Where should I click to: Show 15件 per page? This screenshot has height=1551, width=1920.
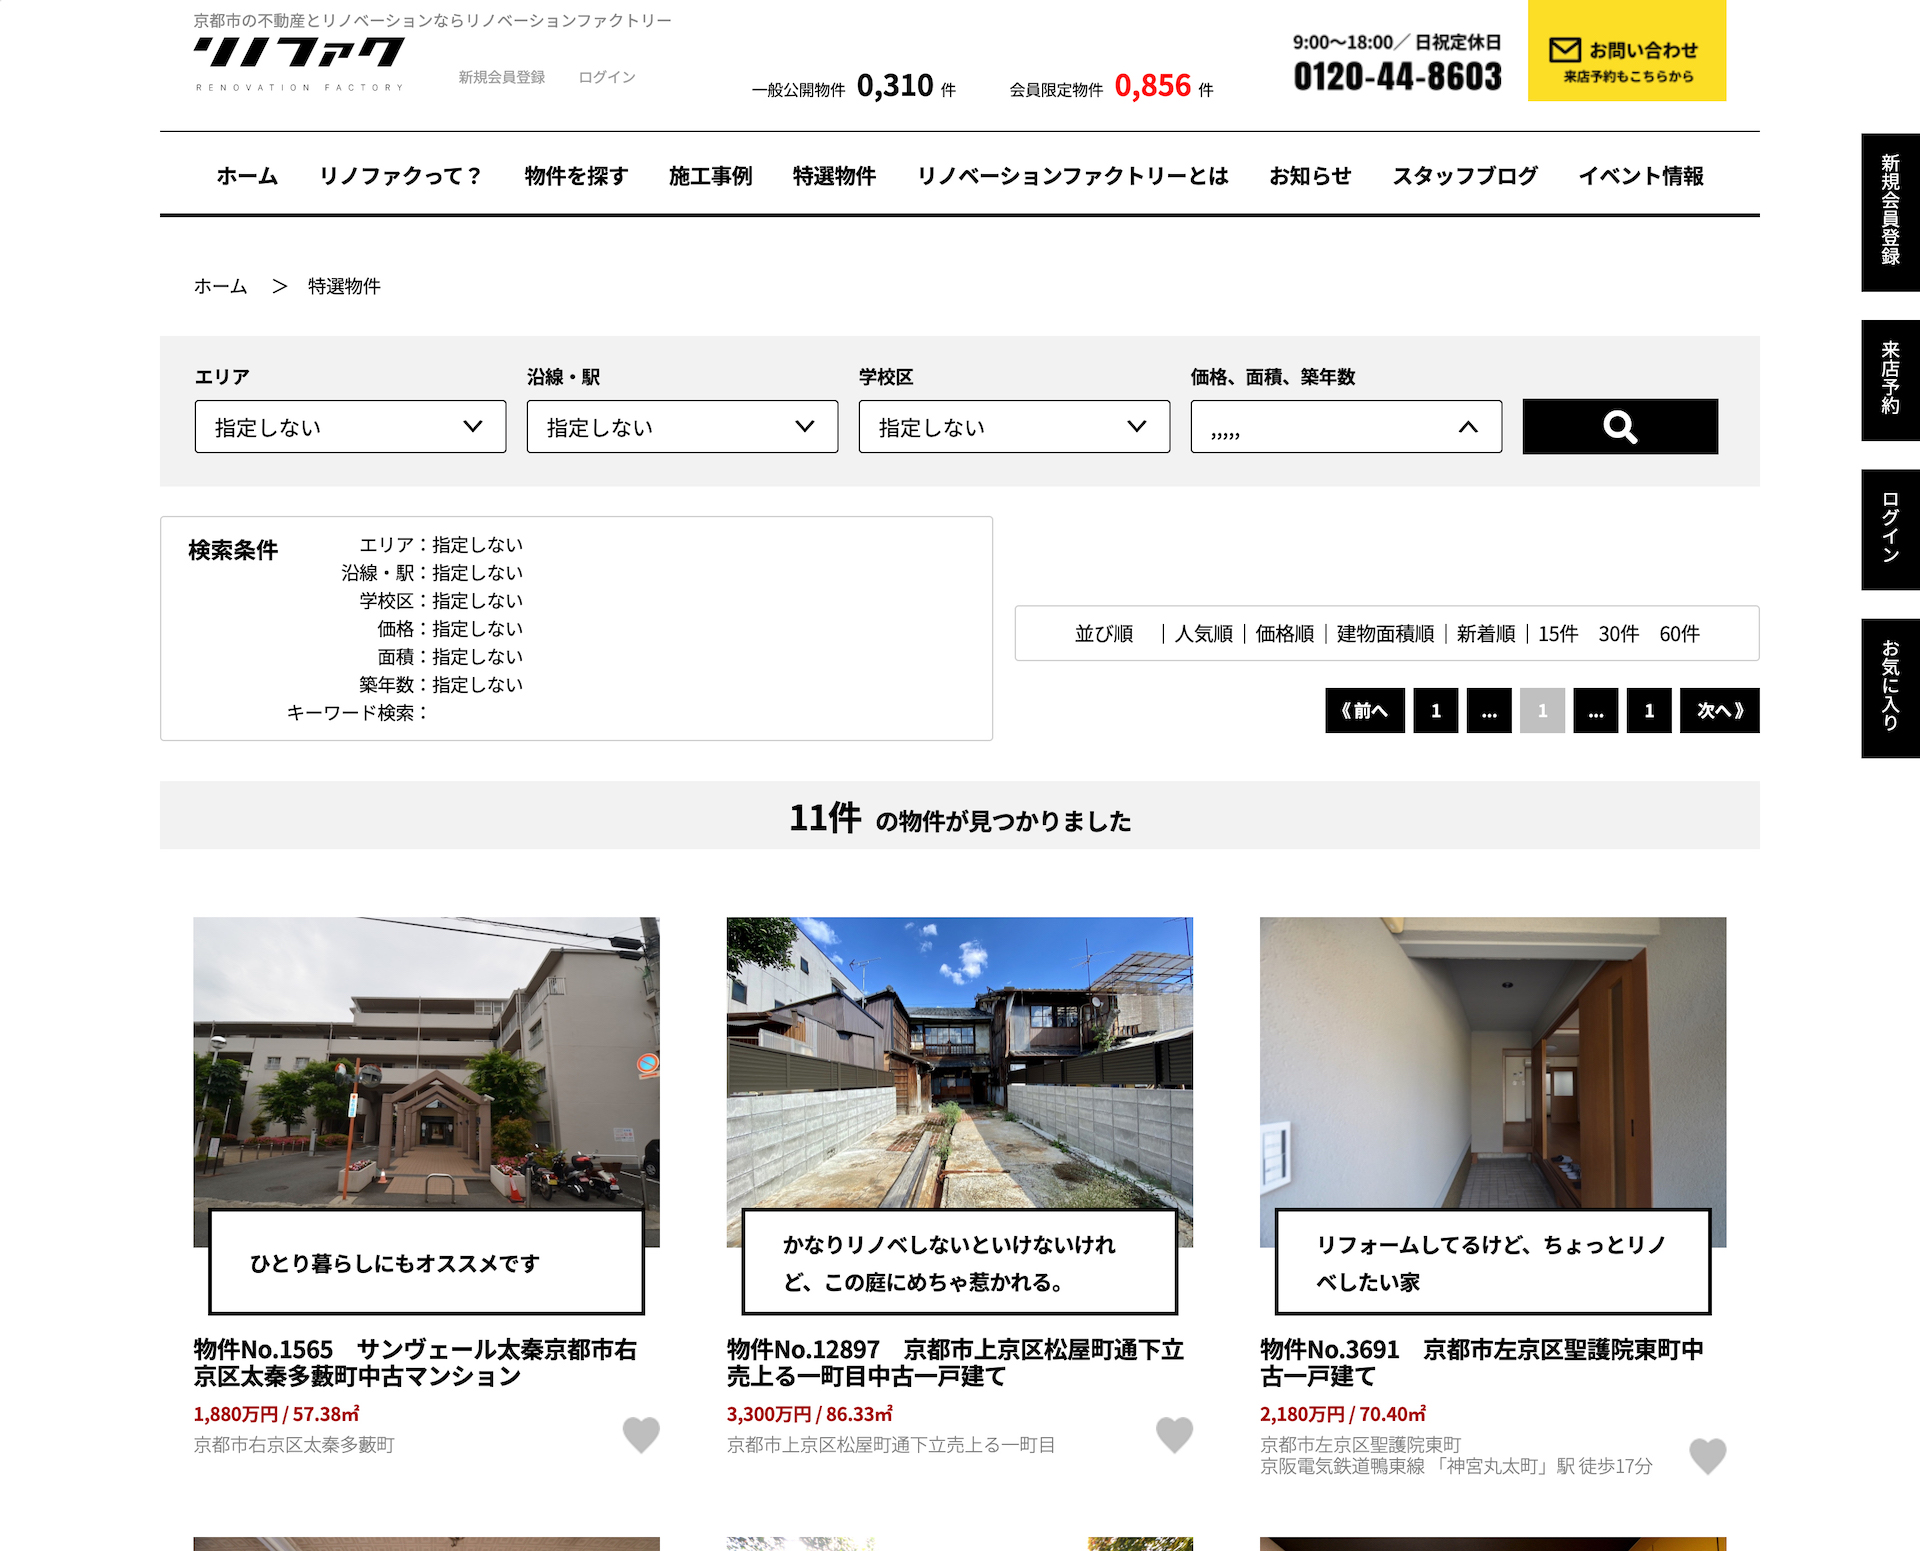1558,634
